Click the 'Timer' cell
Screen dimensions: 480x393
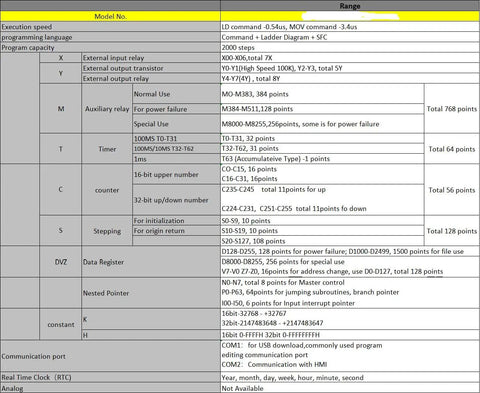pyautogui.click(x=107, y=149)
